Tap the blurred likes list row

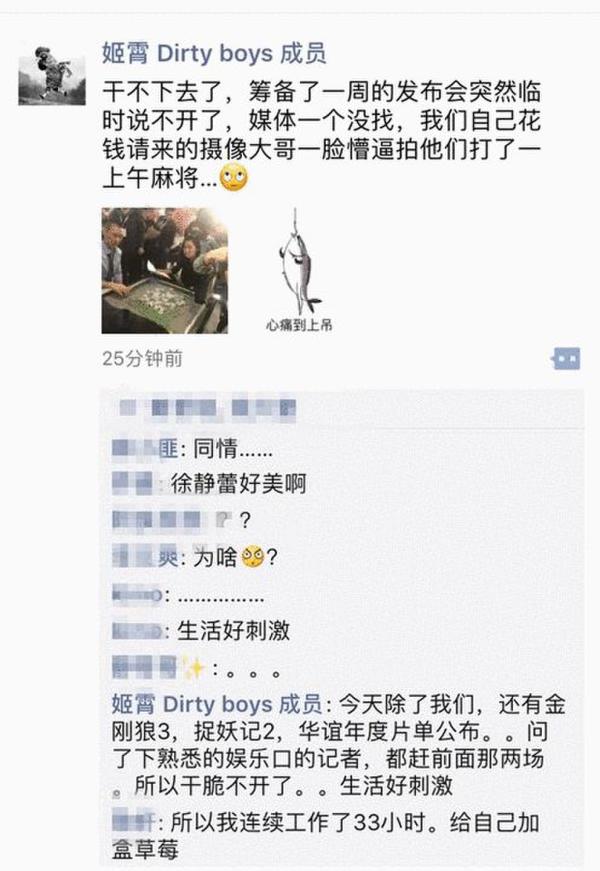point(341,409)
